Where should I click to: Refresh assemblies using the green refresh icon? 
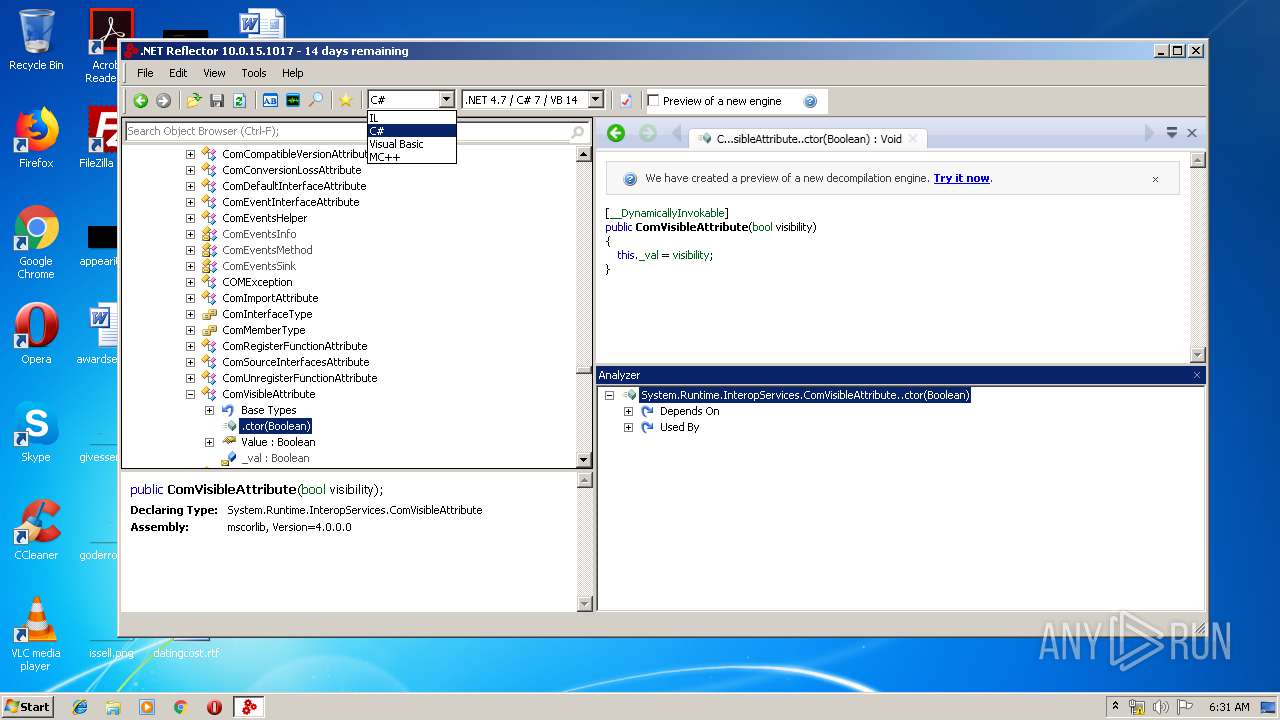[x=239, y=100]
